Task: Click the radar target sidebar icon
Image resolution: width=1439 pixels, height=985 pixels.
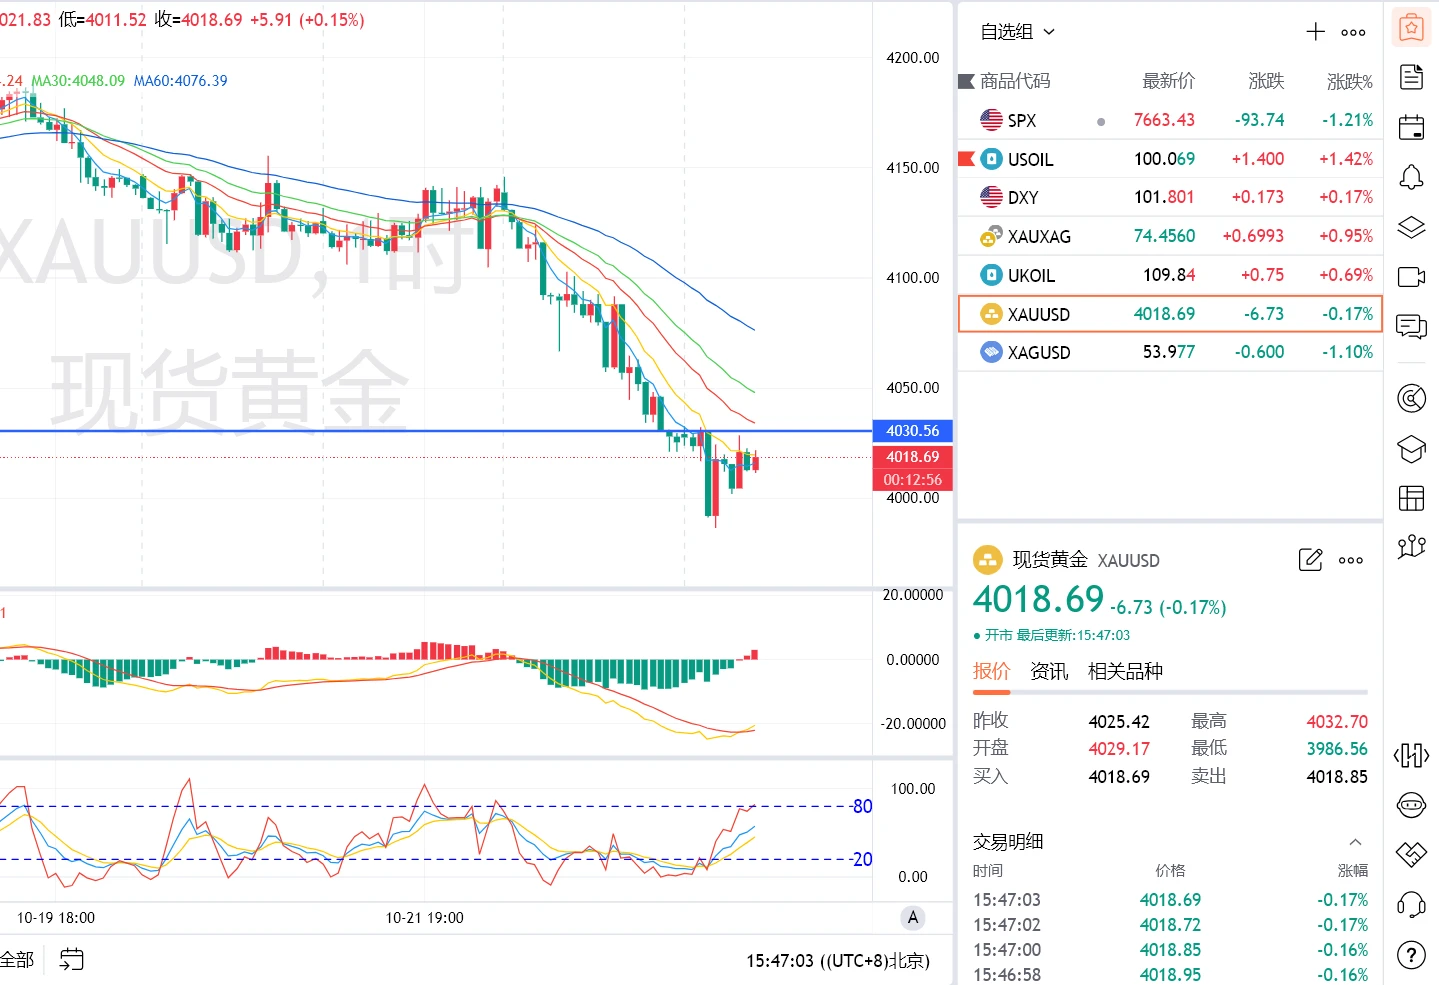Action: (x=1411, y=399)
